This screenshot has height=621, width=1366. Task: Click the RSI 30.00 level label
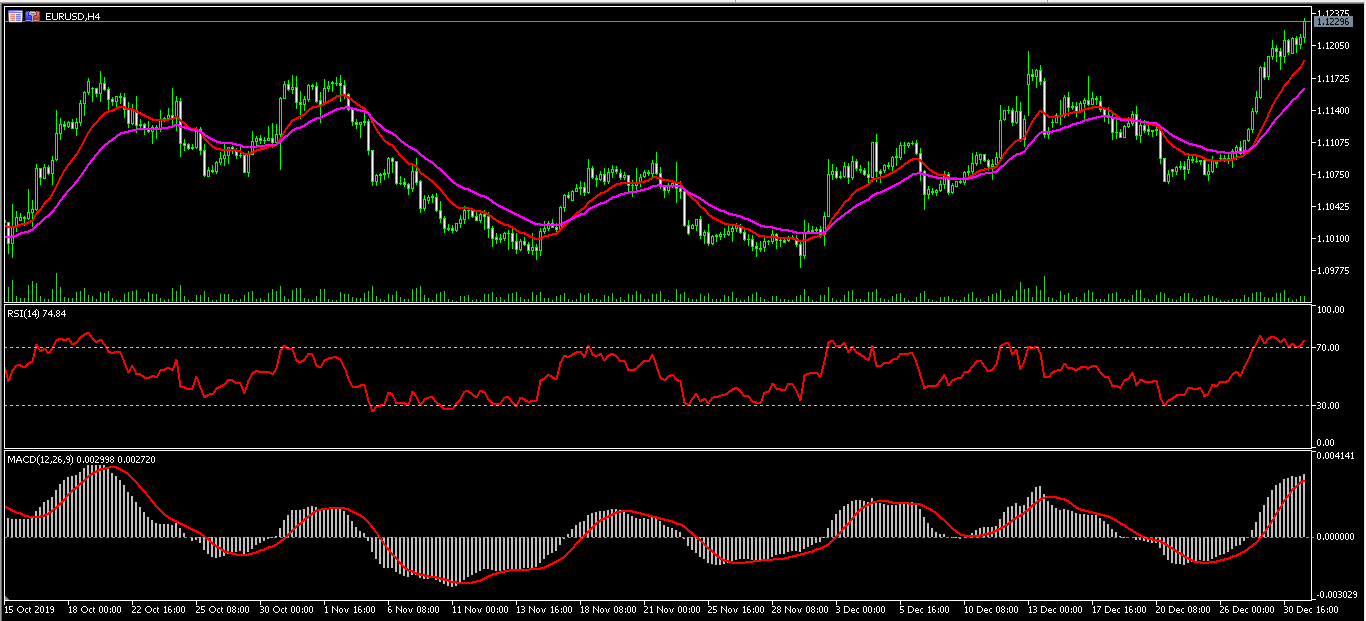(1328, 405)
